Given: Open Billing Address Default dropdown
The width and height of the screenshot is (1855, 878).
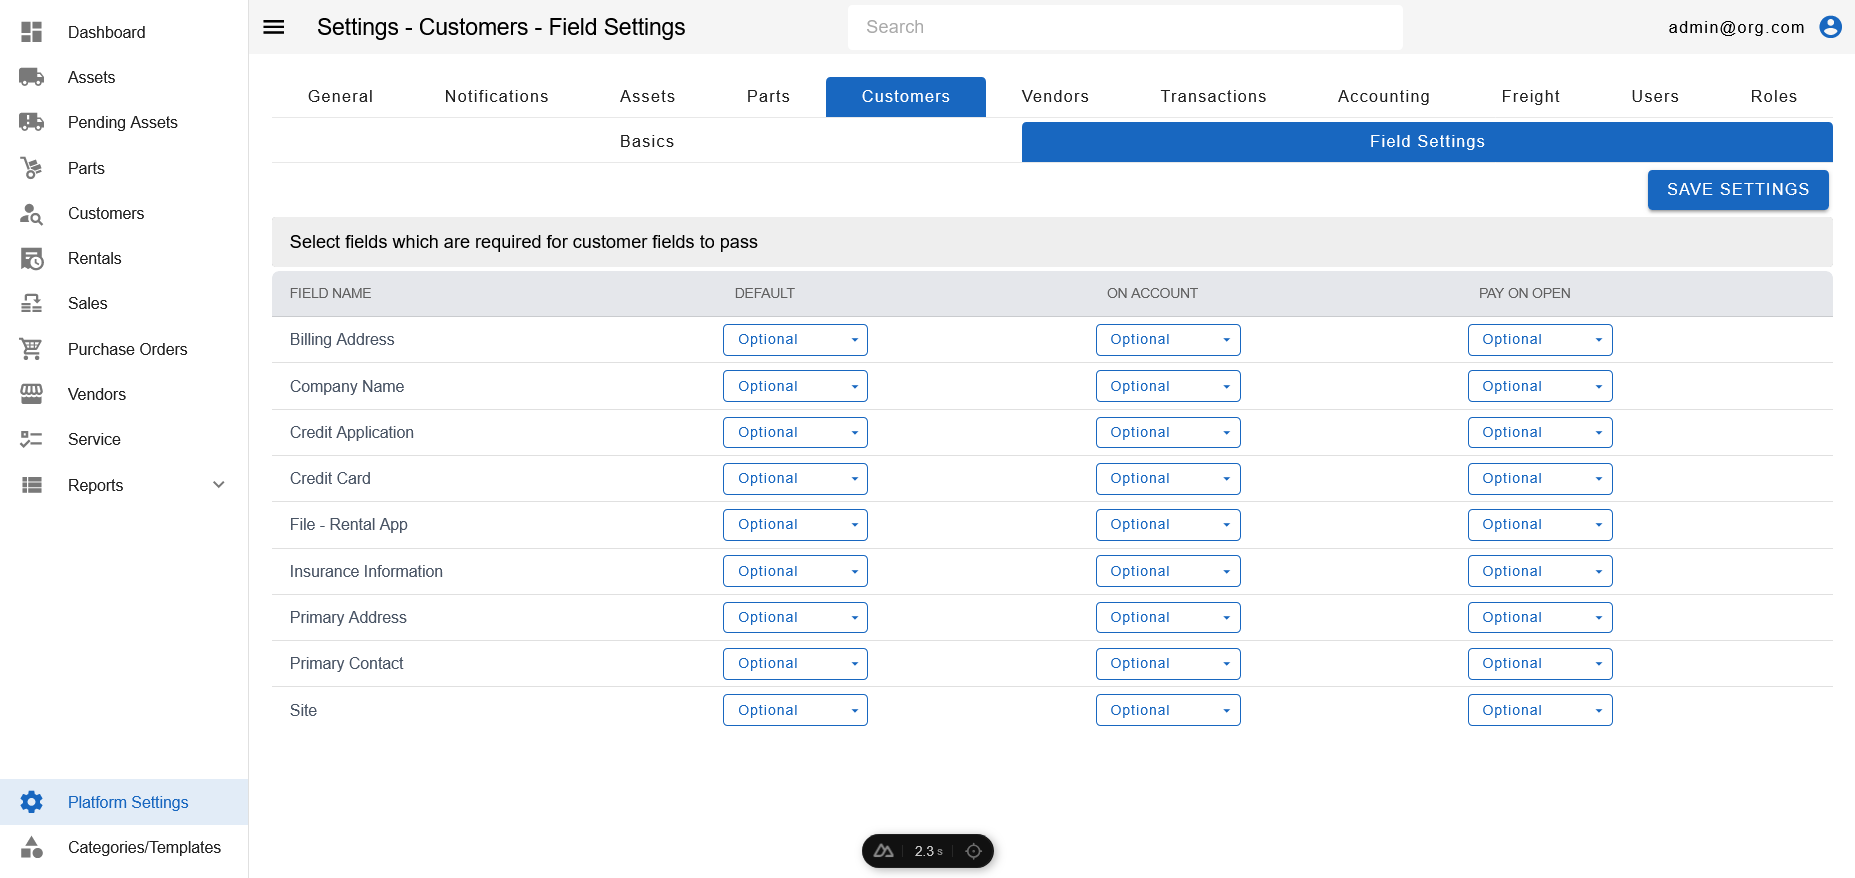Looking at the screenshot, I should click(795, 340).
